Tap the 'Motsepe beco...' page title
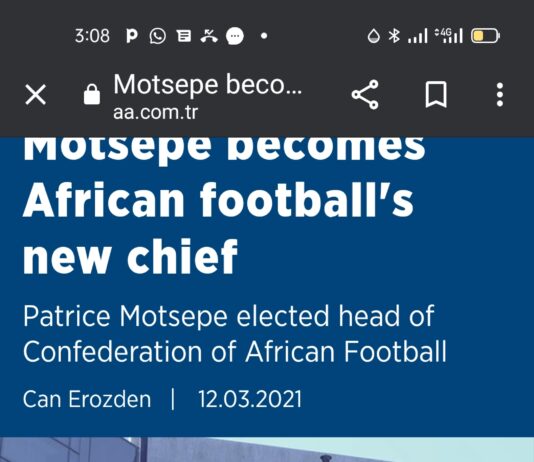The height and width of the screenshot is (462, 534). pos(207,85)
